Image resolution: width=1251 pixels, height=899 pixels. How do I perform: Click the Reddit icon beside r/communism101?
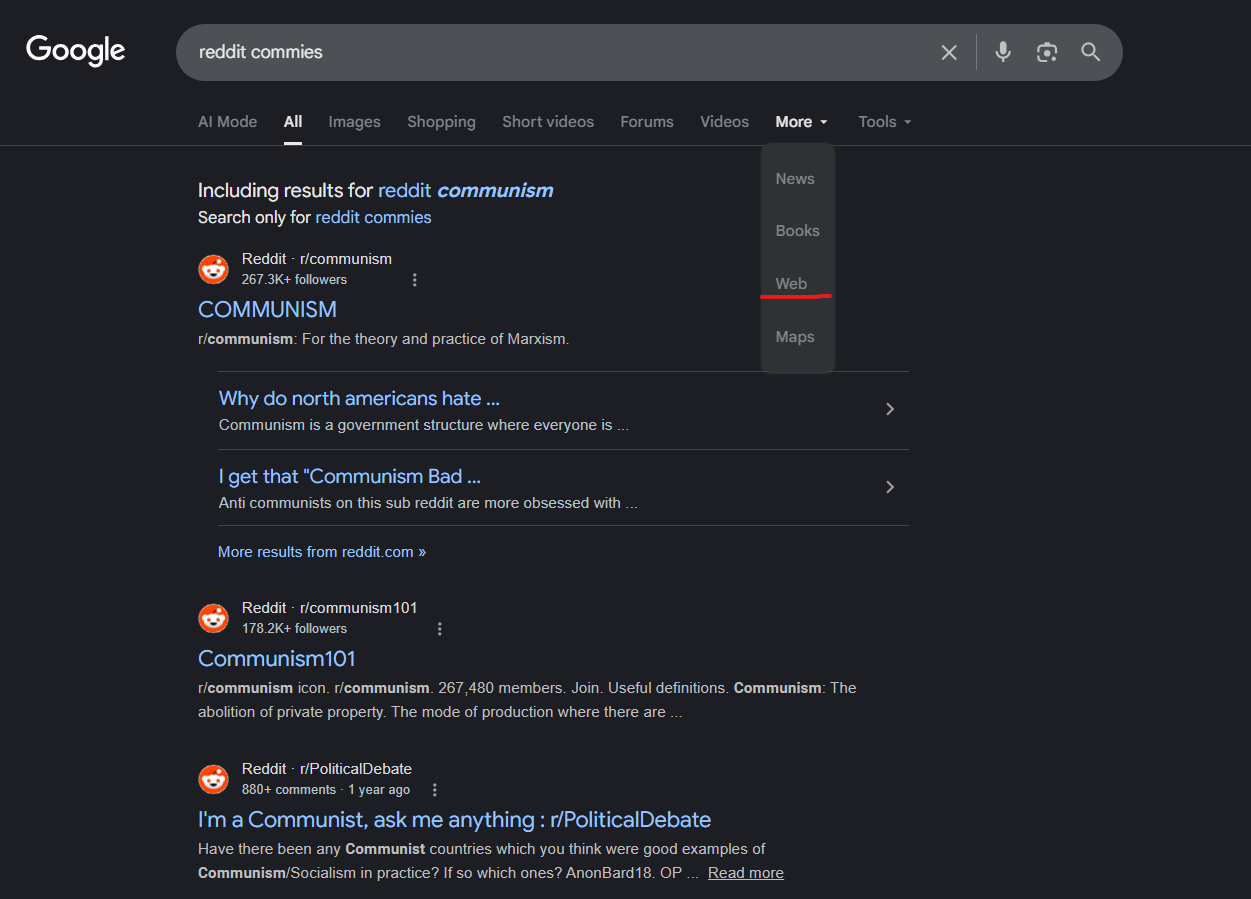(x=213, y=619)
